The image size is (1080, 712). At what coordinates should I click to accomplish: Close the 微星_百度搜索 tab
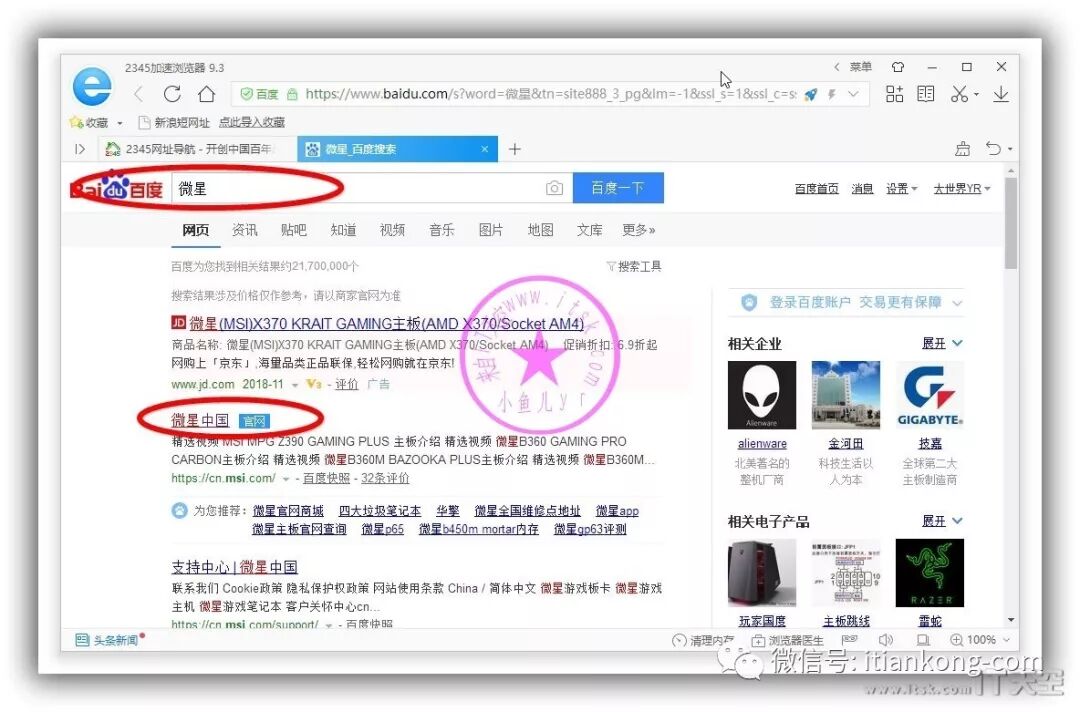tap(484, 149)
